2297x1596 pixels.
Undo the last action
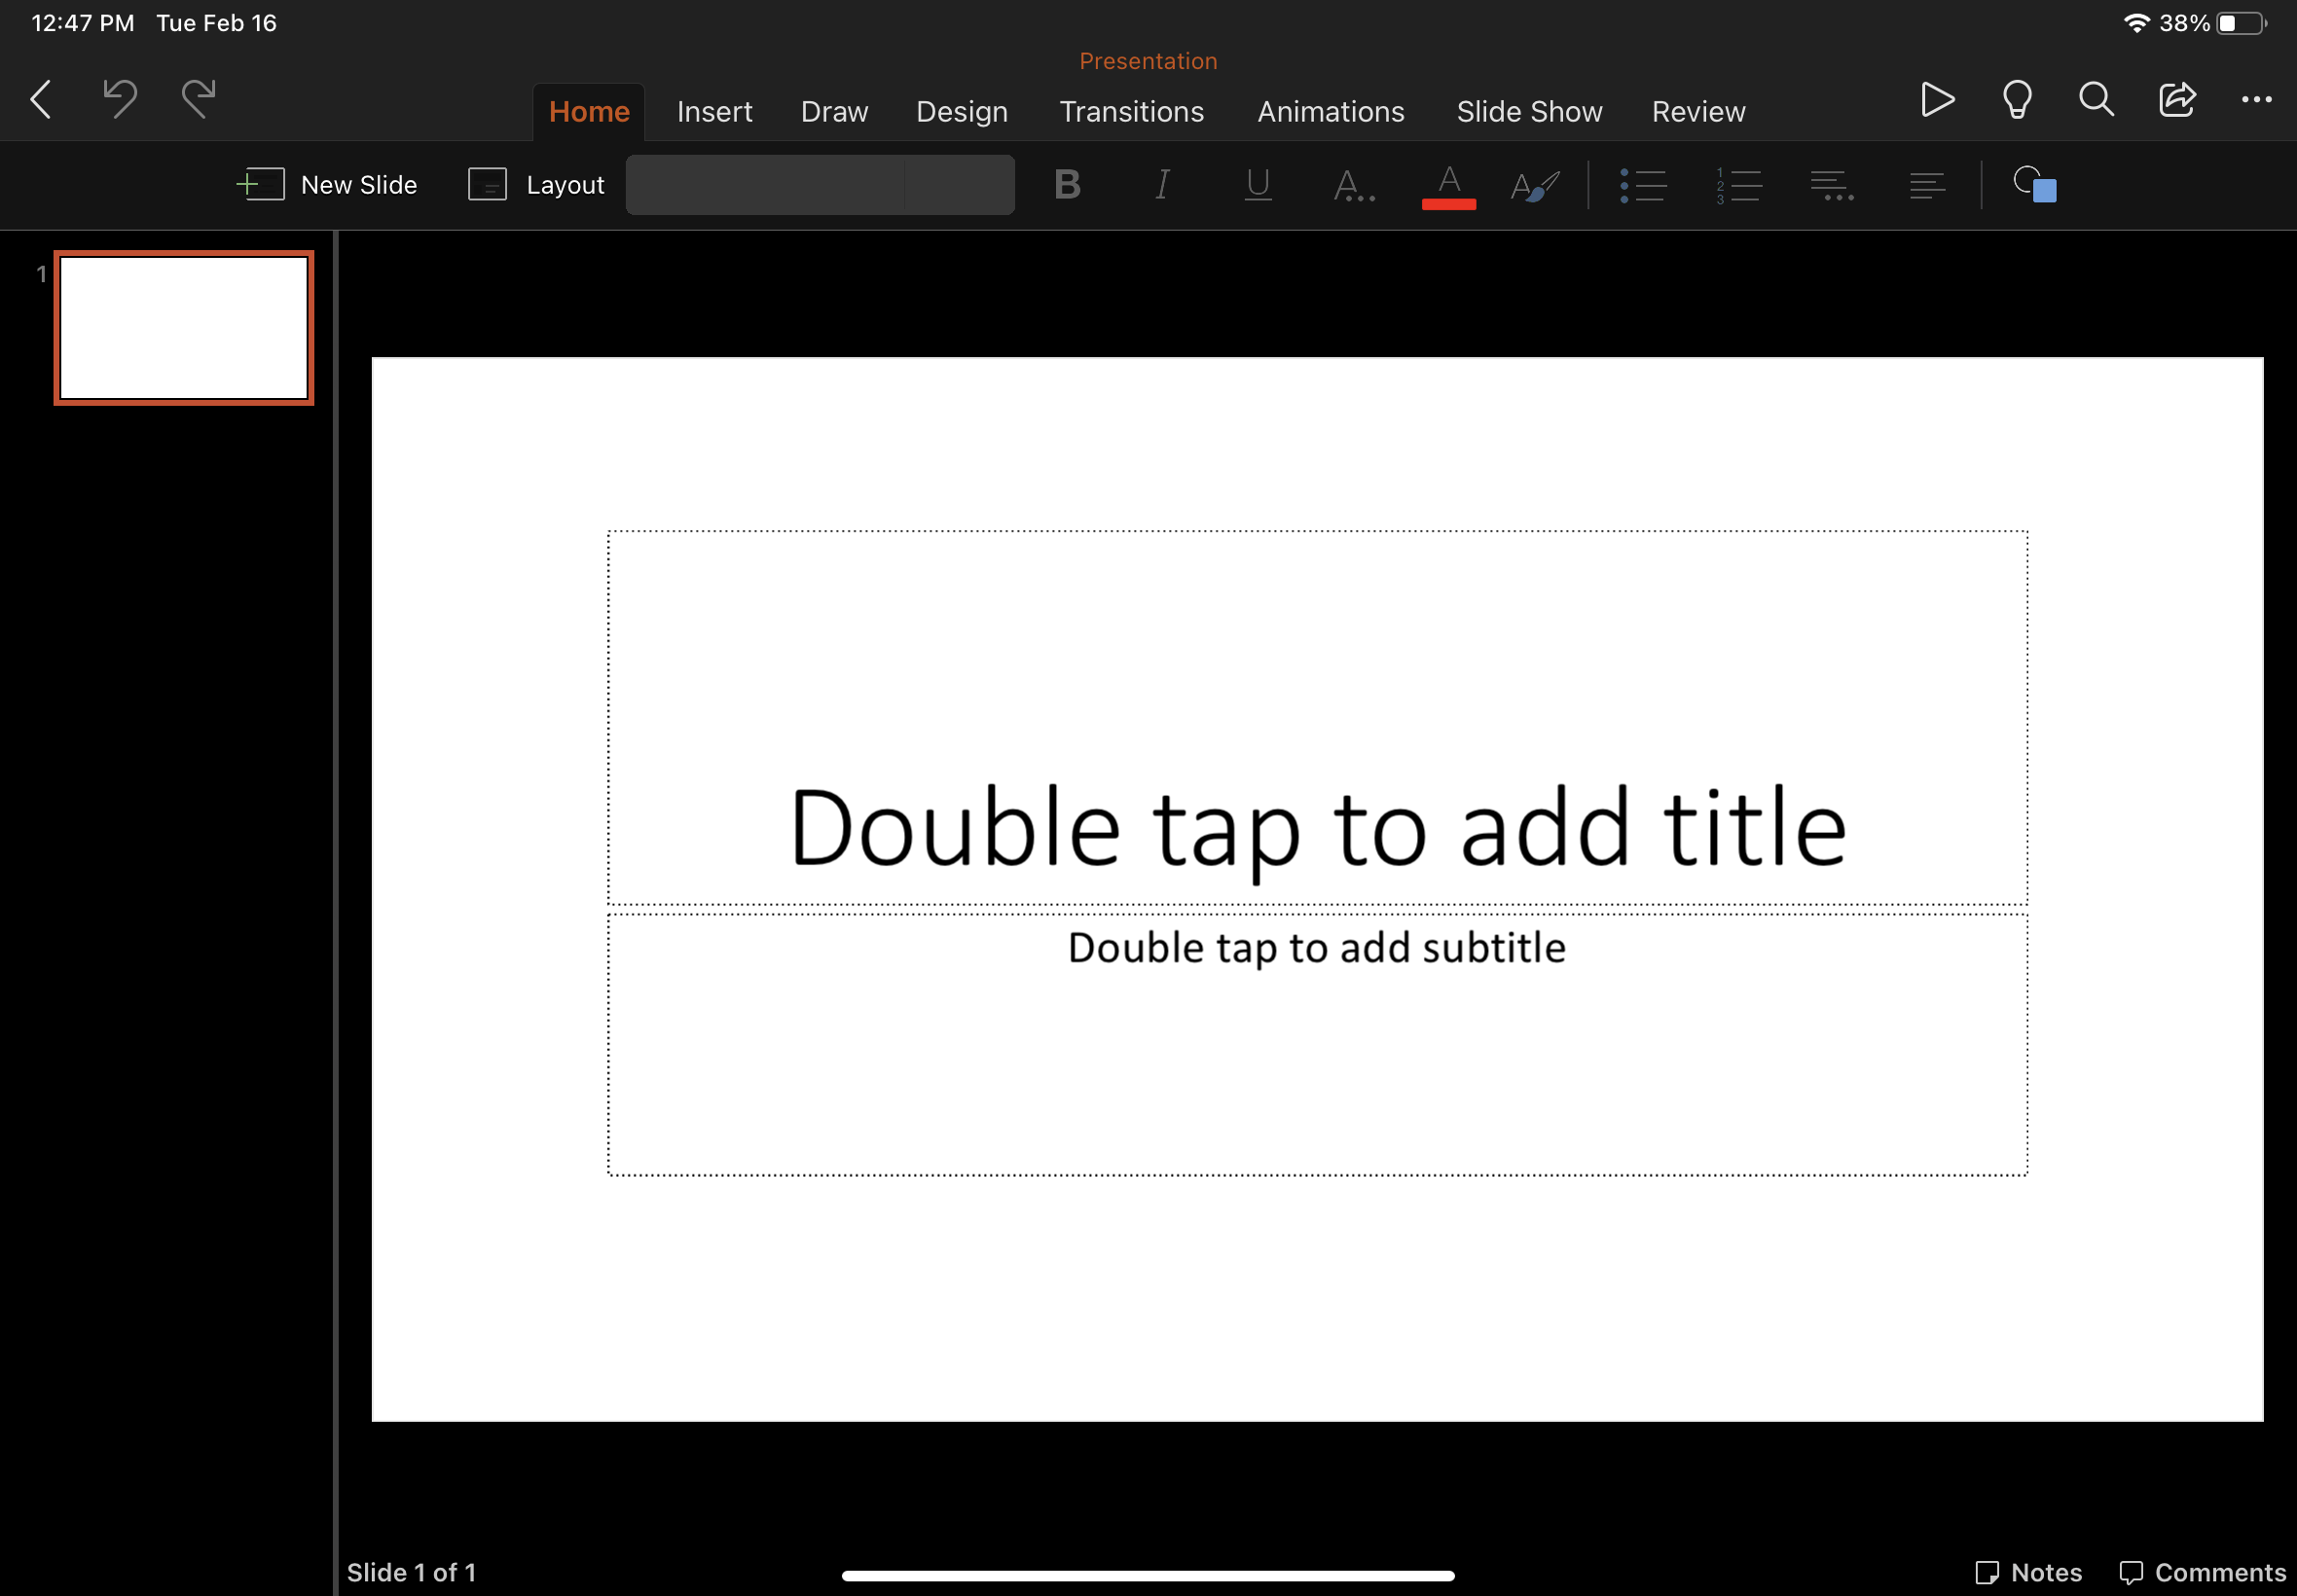pos(118,99)
